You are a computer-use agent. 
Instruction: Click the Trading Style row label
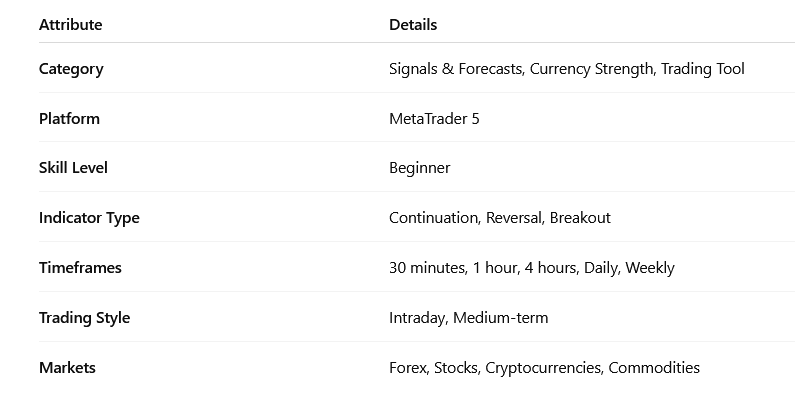click(x=84, y=318)
